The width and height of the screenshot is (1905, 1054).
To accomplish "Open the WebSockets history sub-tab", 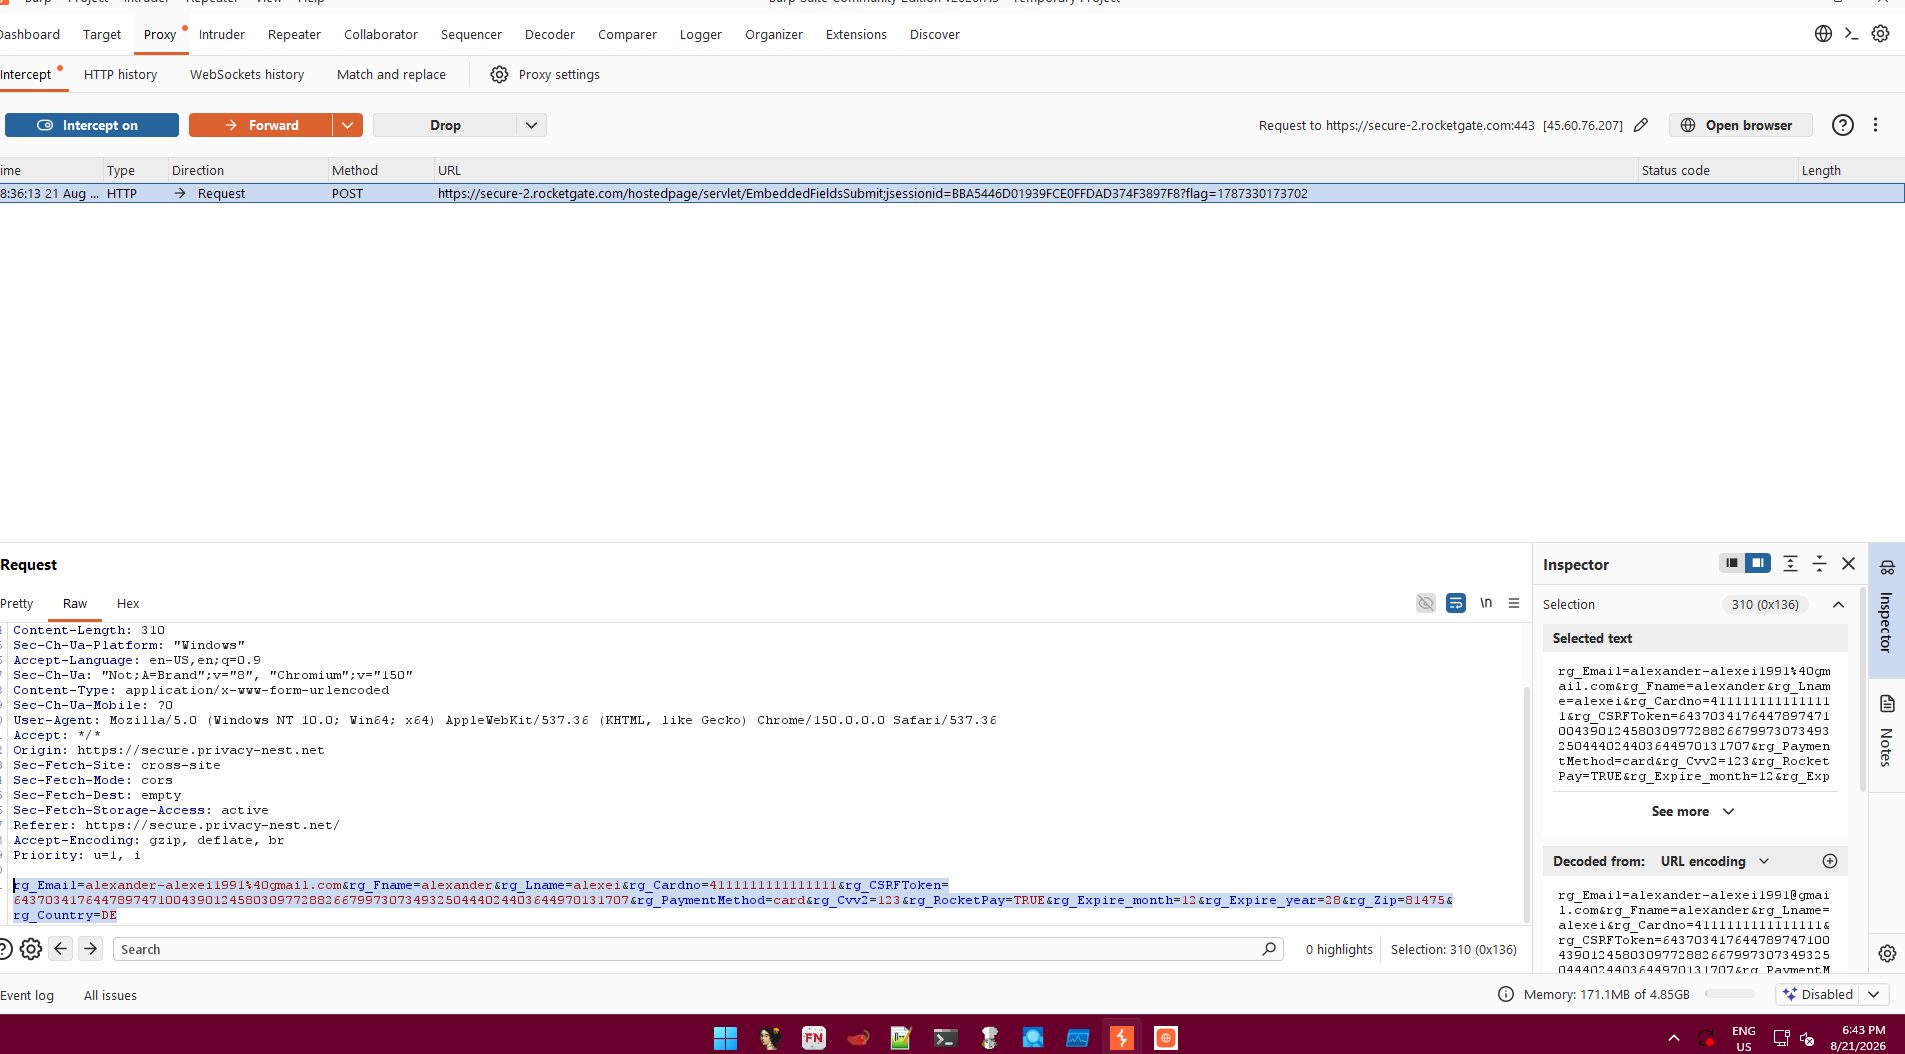I will click(x=247, y=74).
